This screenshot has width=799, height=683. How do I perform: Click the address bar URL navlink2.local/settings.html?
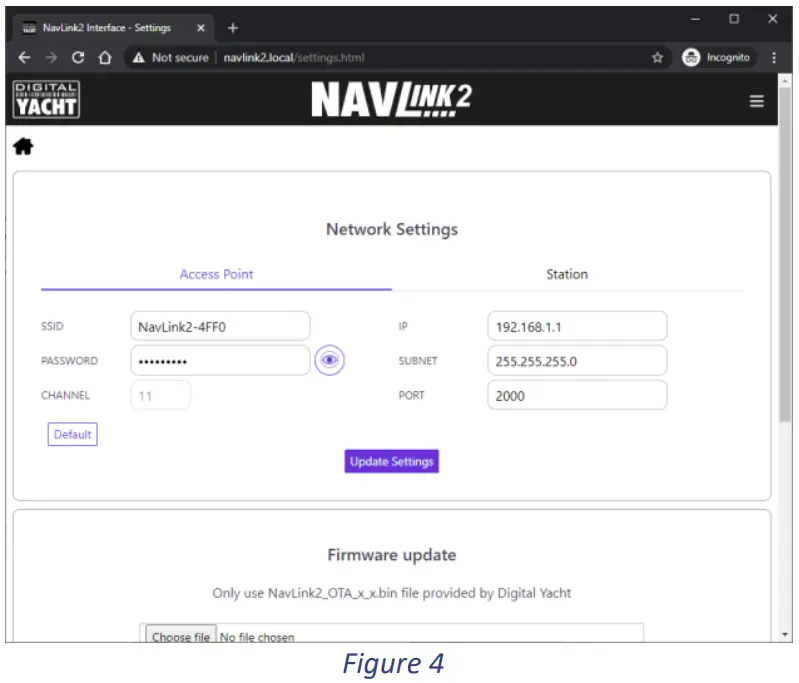(294, 58)
